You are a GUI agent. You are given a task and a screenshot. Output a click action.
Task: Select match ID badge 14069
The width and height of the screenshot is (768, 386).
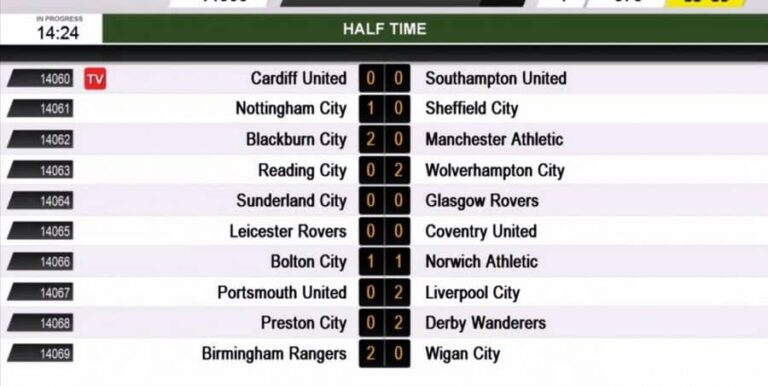41,354
